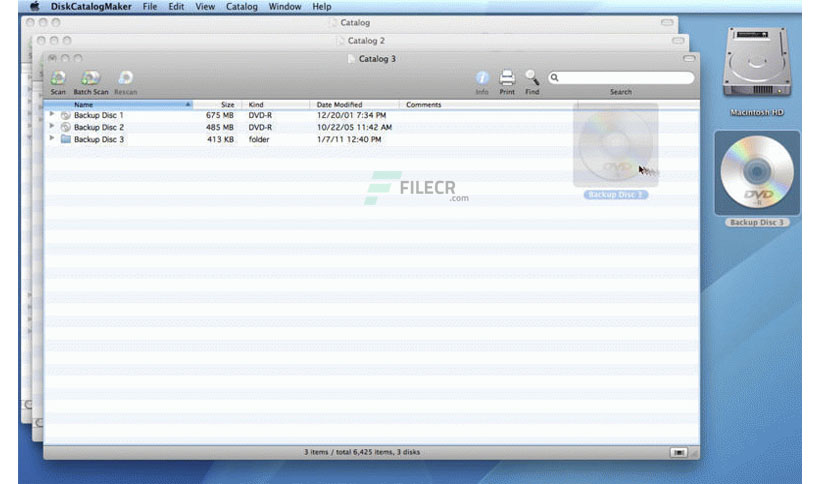The height and width of the screenshot is (484, 836).
Task: Click the document icon in Catalog 3 title
Action: pyautogui.click(x=351, y=59)
